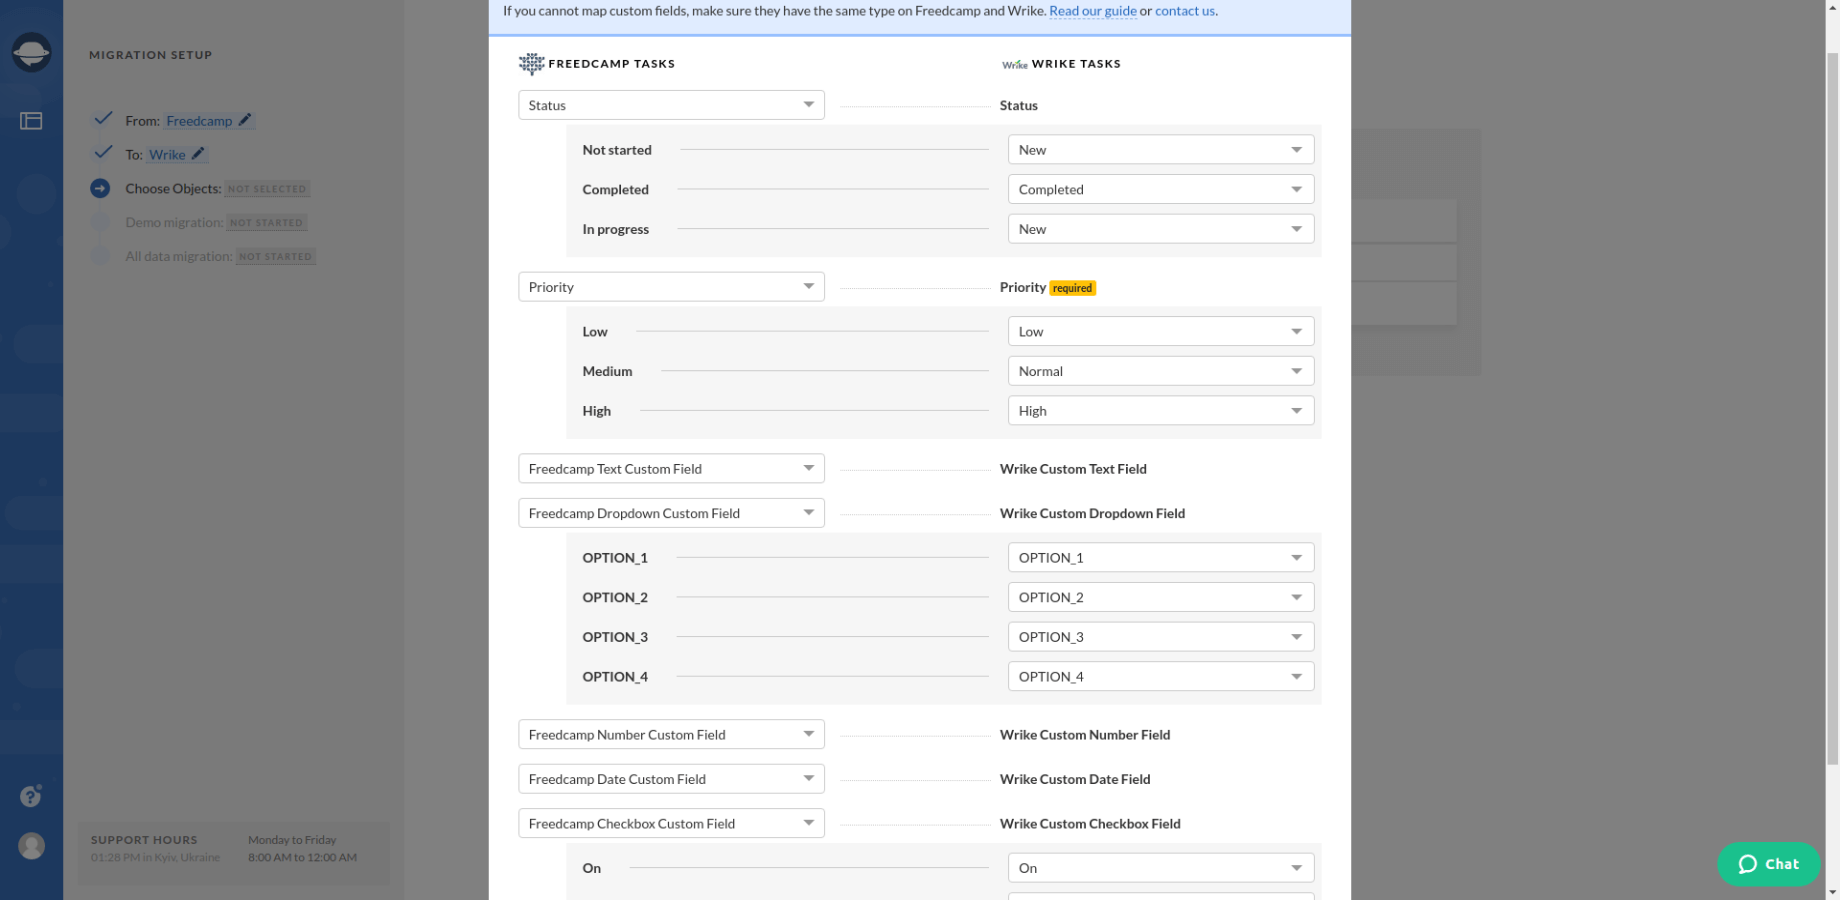The image size is (1840, 900).
Task: Click the Wrike Custom Date Field label
Action: tap(1075, 779)
